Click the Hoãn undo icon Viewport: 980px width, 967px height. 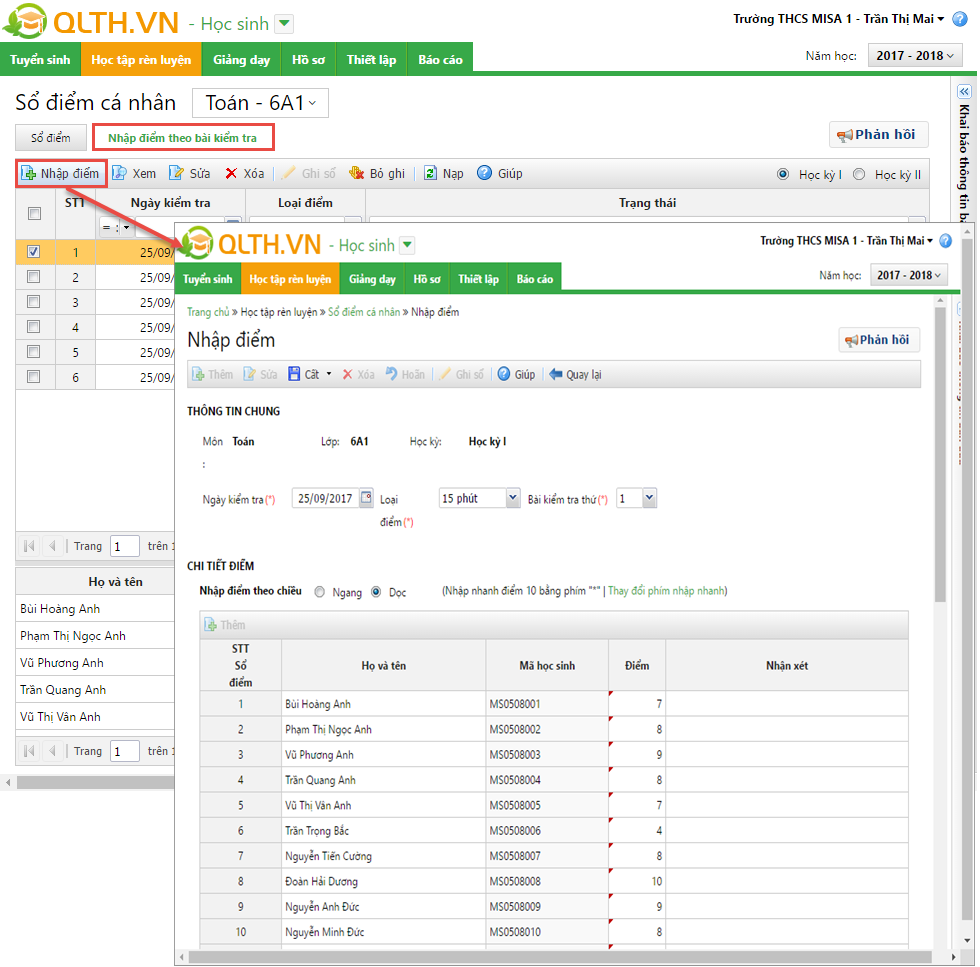point(391,374)
